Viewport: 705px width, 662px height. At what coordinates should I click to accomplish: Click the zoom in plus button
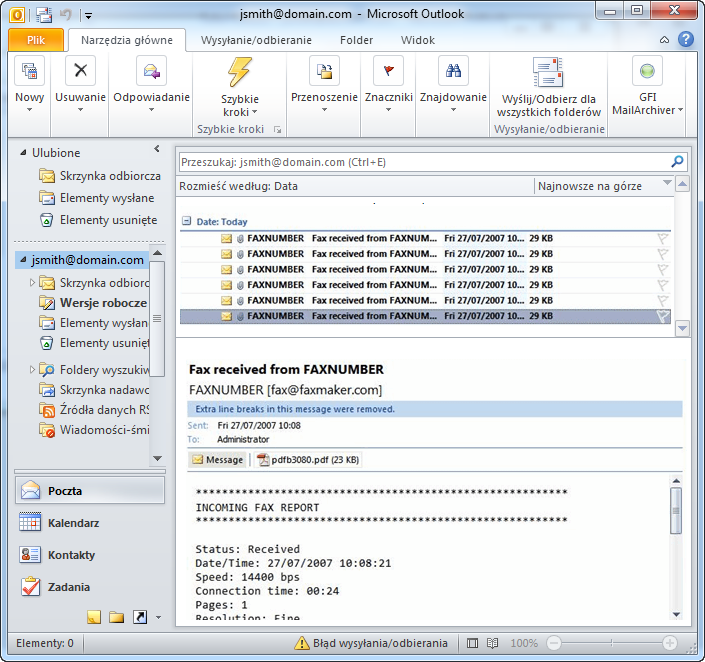(669, 643)
